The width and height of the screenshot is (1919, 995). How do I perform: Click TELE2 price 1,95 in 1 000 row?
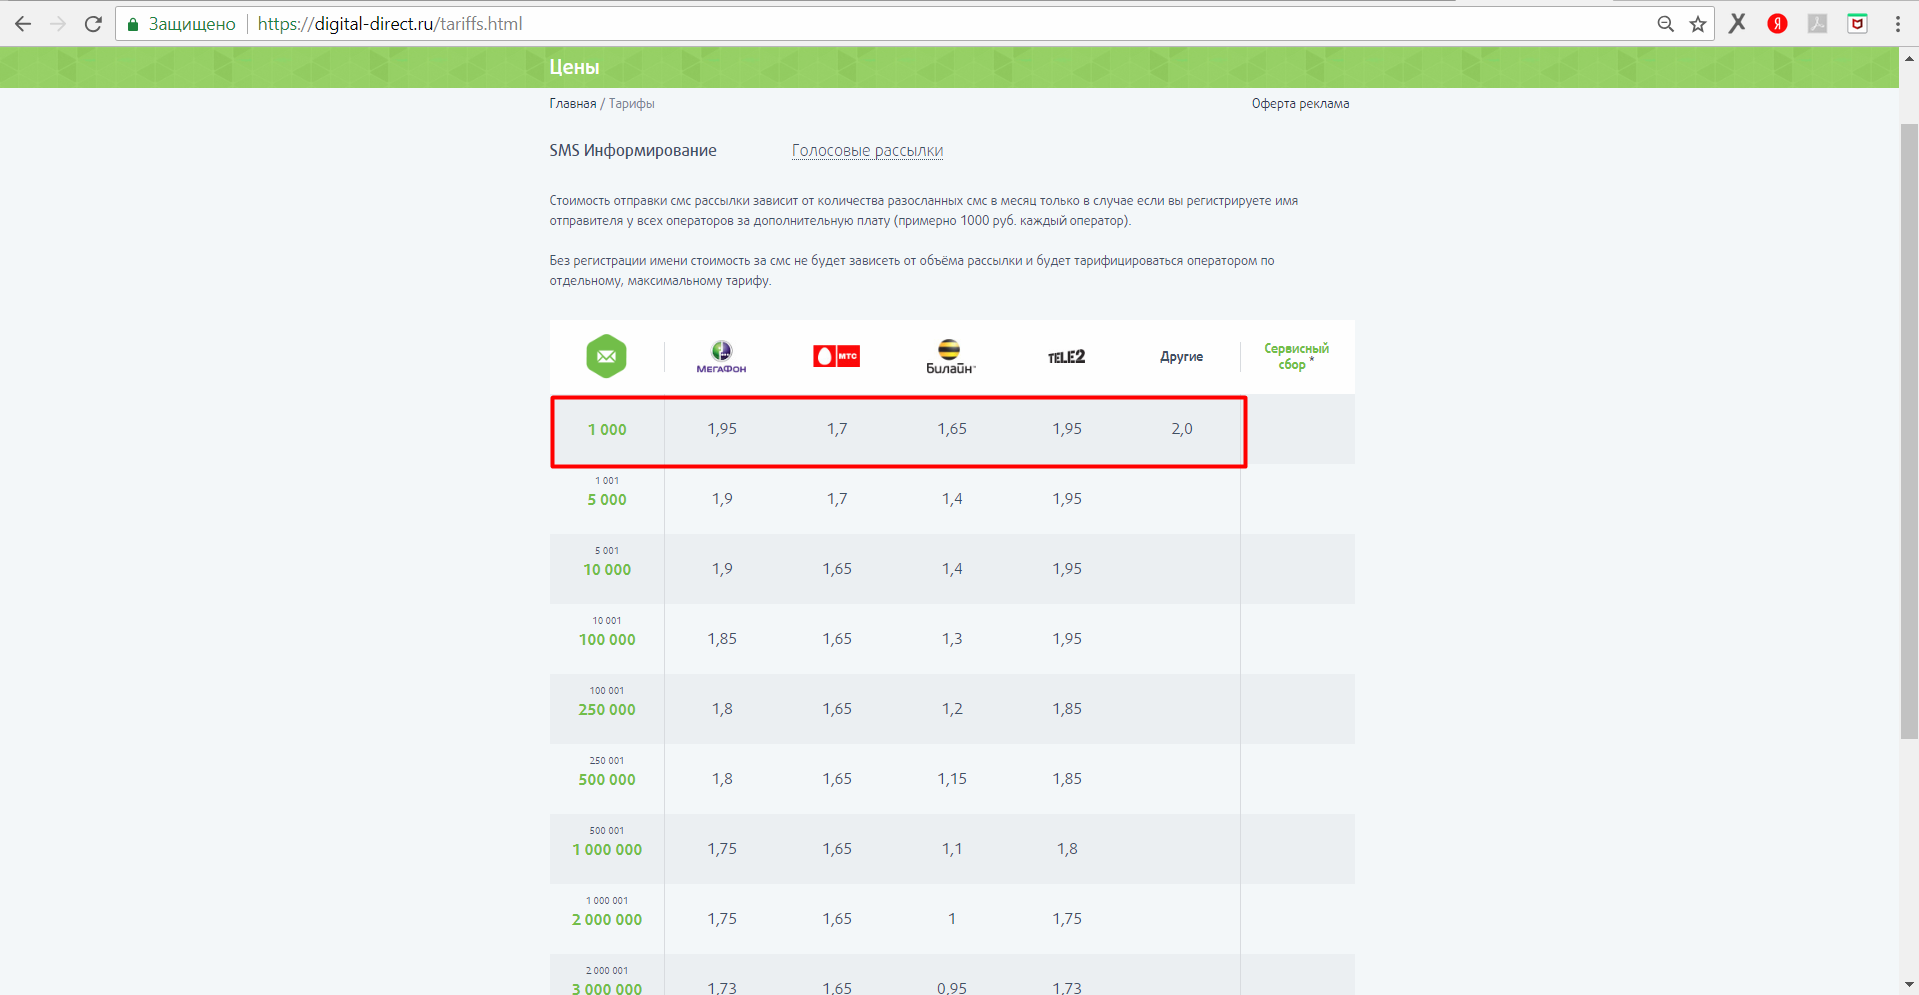click(x=1067, y=429)
